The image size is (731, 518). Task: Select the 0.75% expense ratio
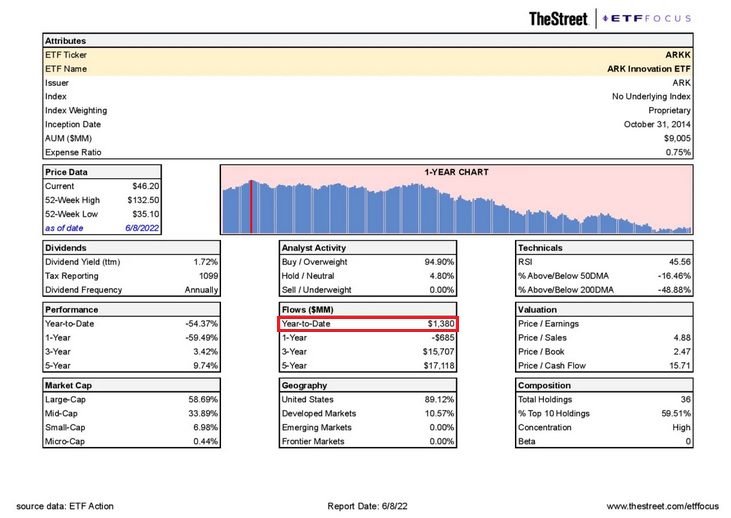coord(678,152)
